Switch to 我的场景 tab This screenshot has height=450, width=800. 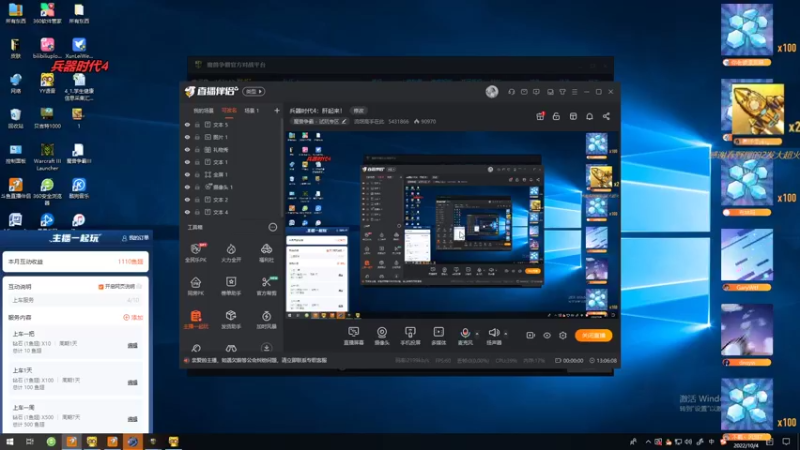tap(203, 111)
